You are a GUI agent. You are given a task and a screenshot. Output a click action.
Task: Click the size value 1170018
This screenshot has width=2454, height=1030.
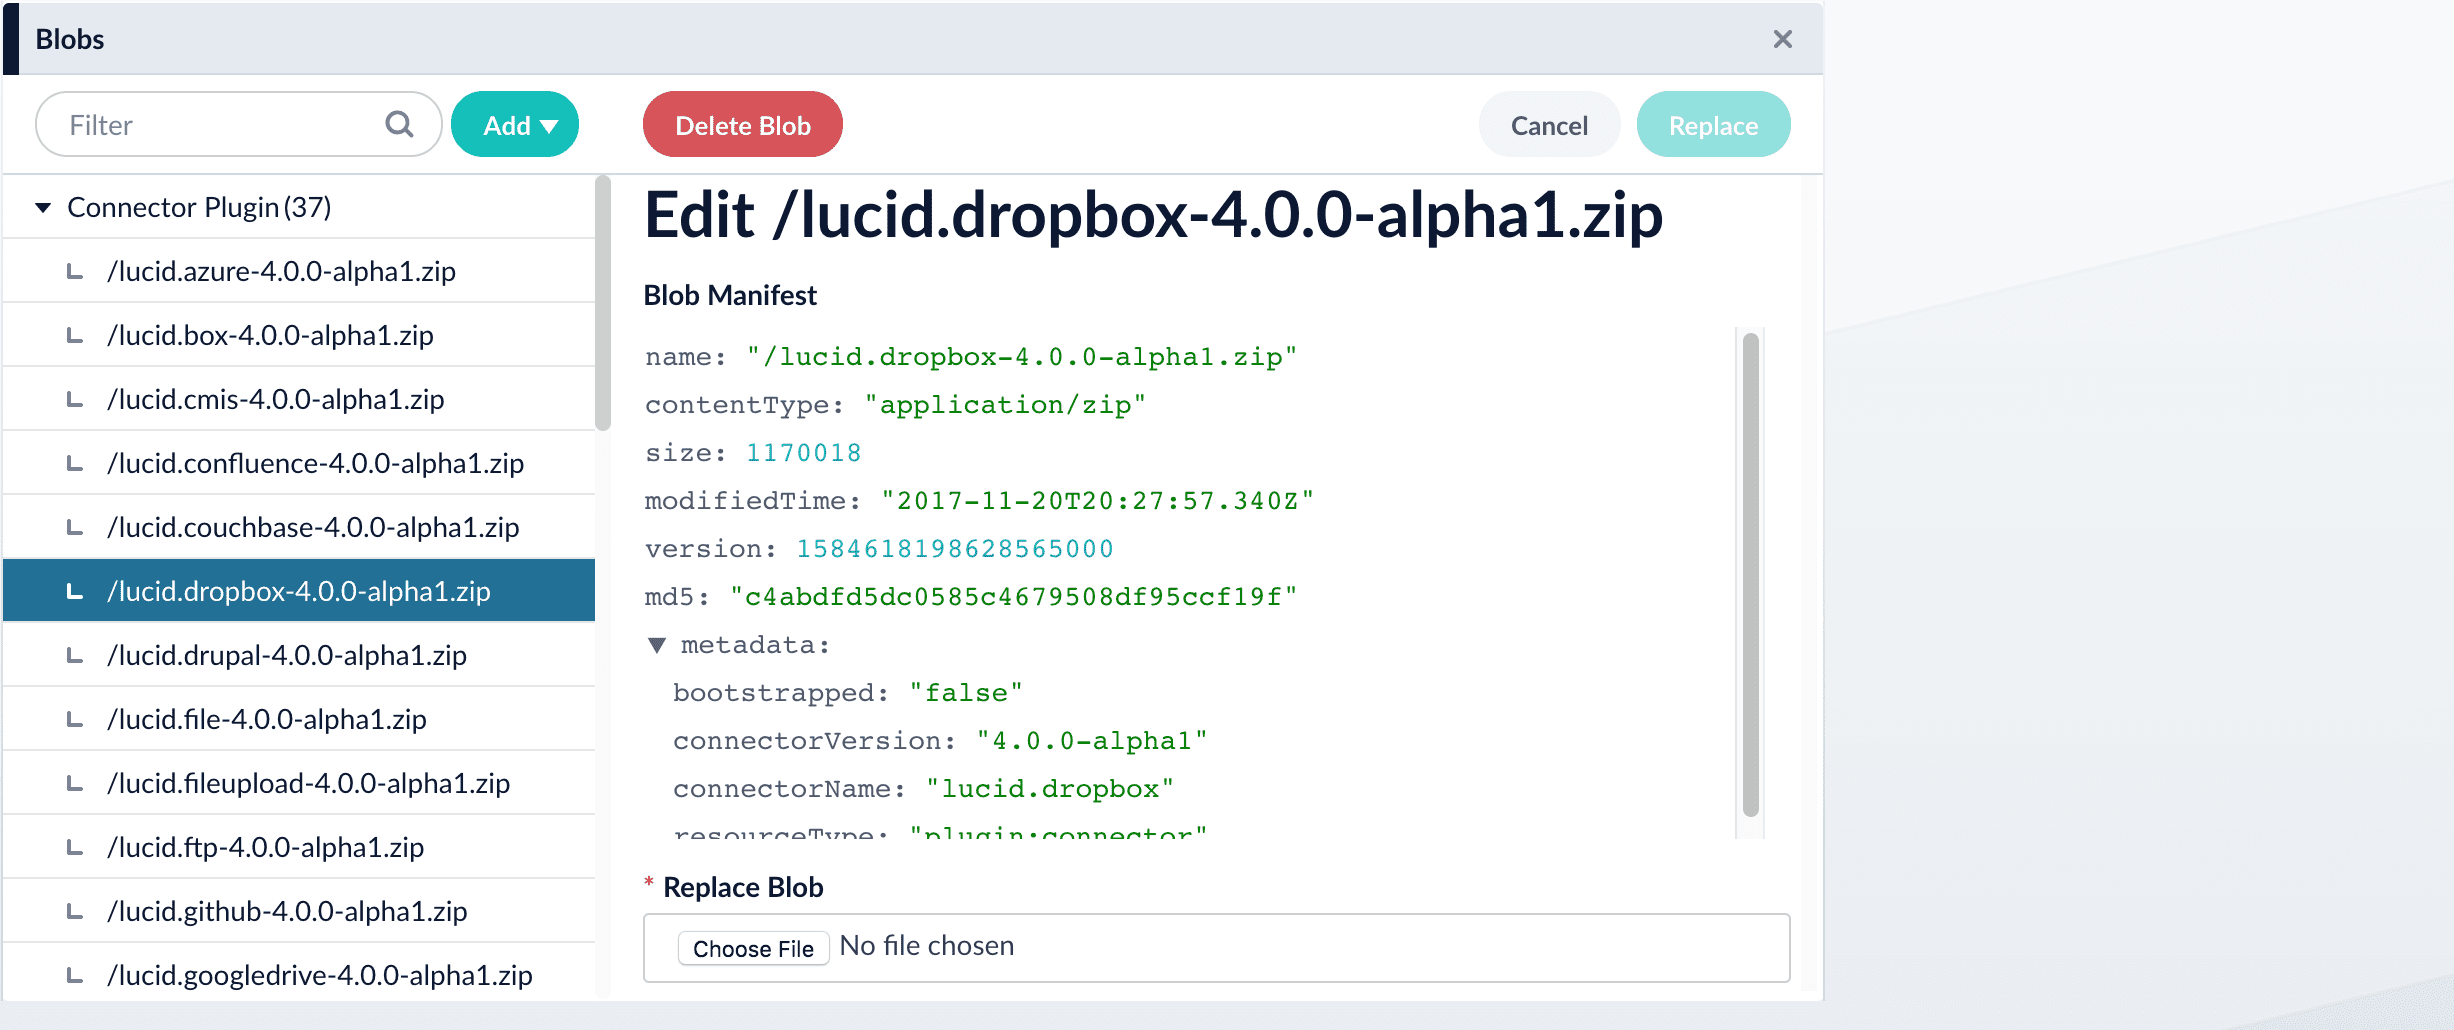(803, 453)
